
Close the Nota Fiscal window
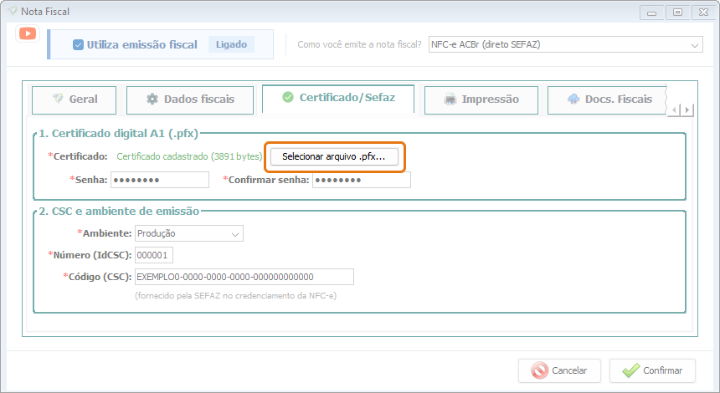click(703, 12)
